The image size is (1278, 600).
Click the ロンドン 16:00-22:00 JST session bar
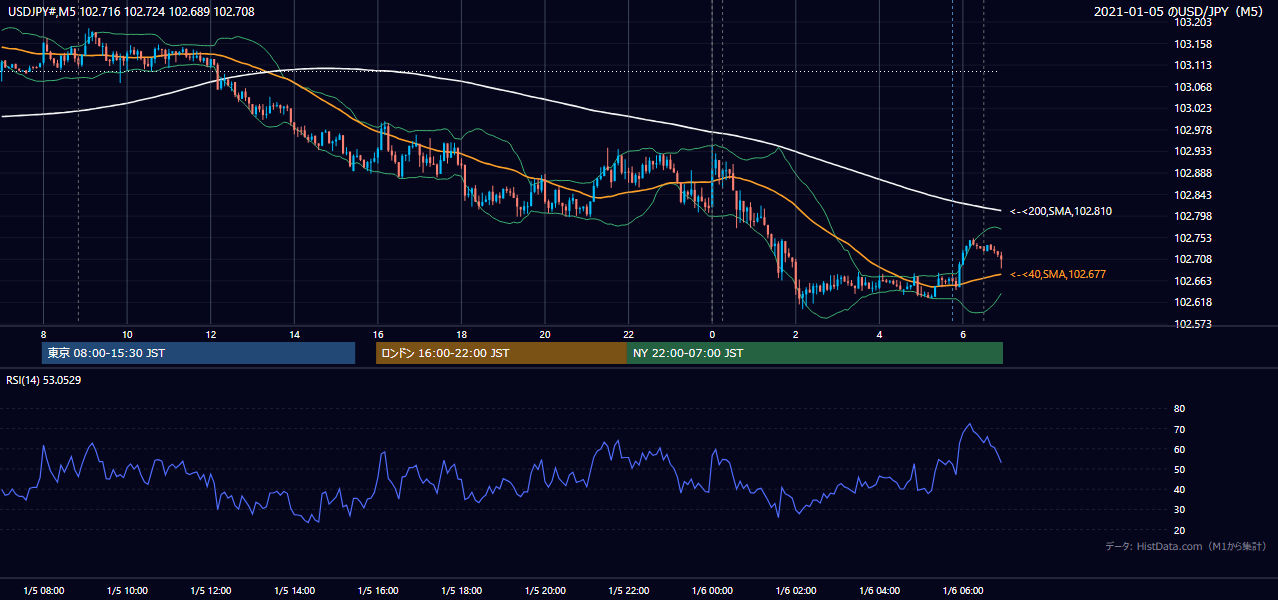point(501,353)
